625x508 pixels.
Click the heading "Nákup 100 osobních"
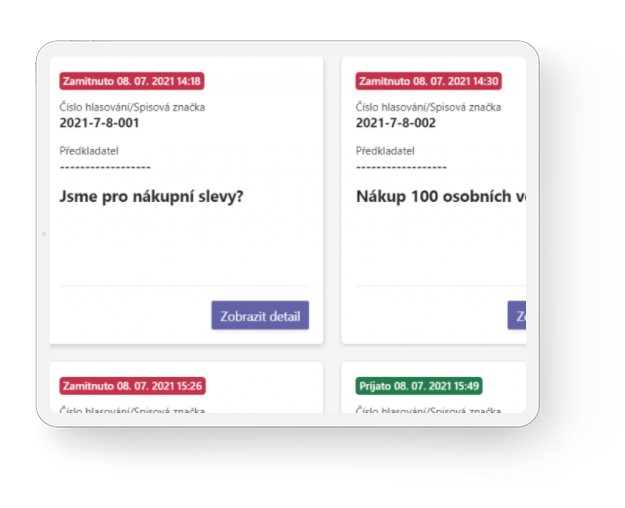[x=440, y=196]
